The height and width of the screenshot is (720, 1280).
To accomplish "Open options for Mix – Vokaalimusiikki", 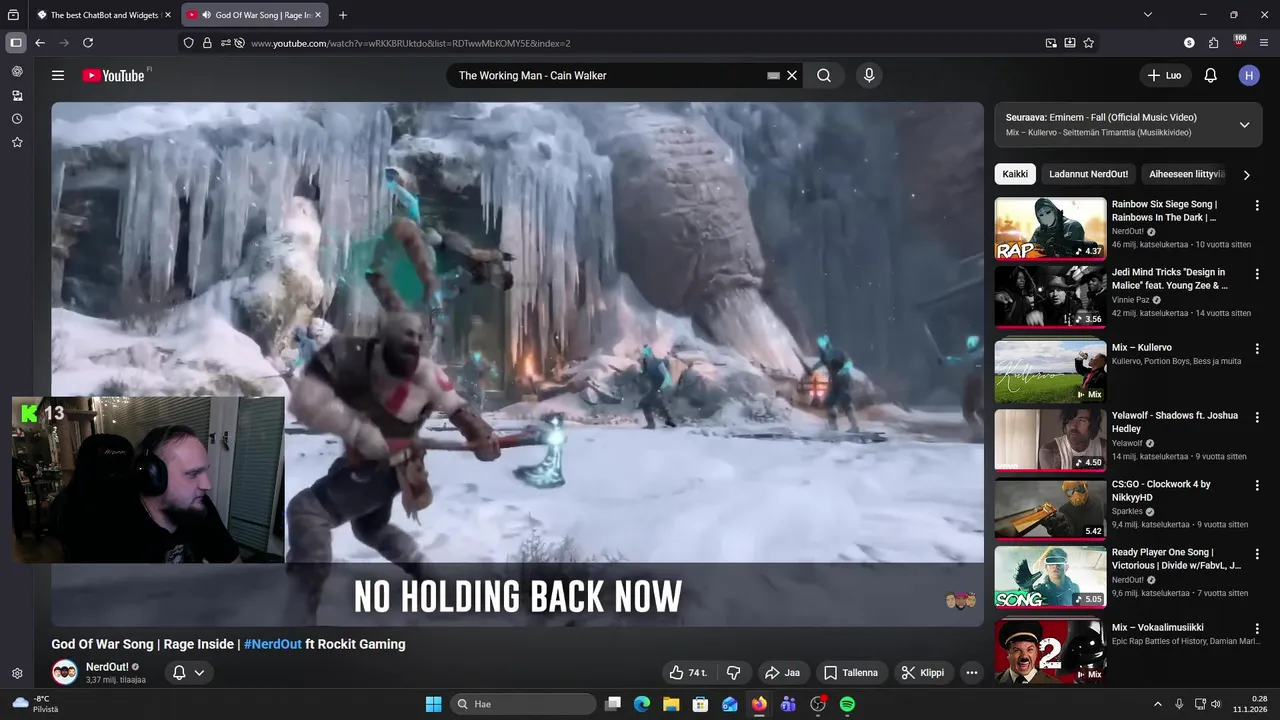I will point(1257,628).
